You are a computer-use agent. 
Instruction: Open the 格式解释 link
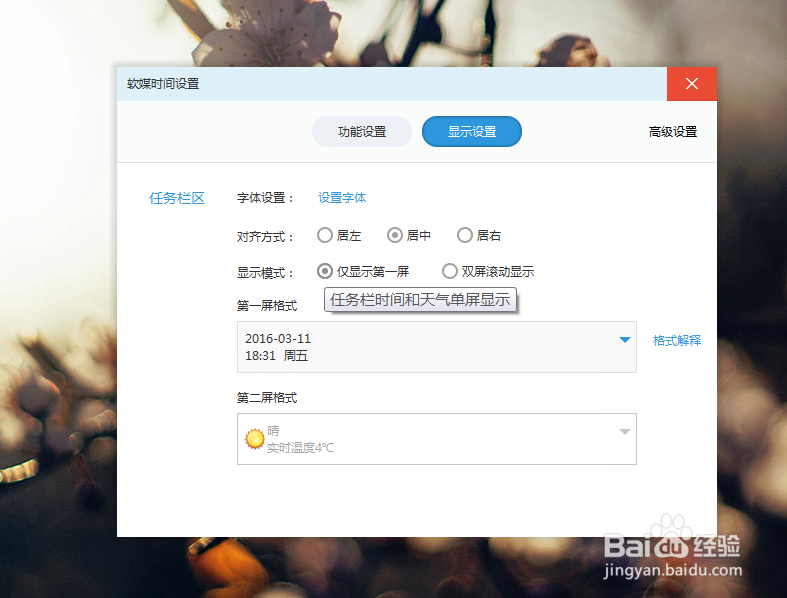pyautogui.click(x=677, y=340)
